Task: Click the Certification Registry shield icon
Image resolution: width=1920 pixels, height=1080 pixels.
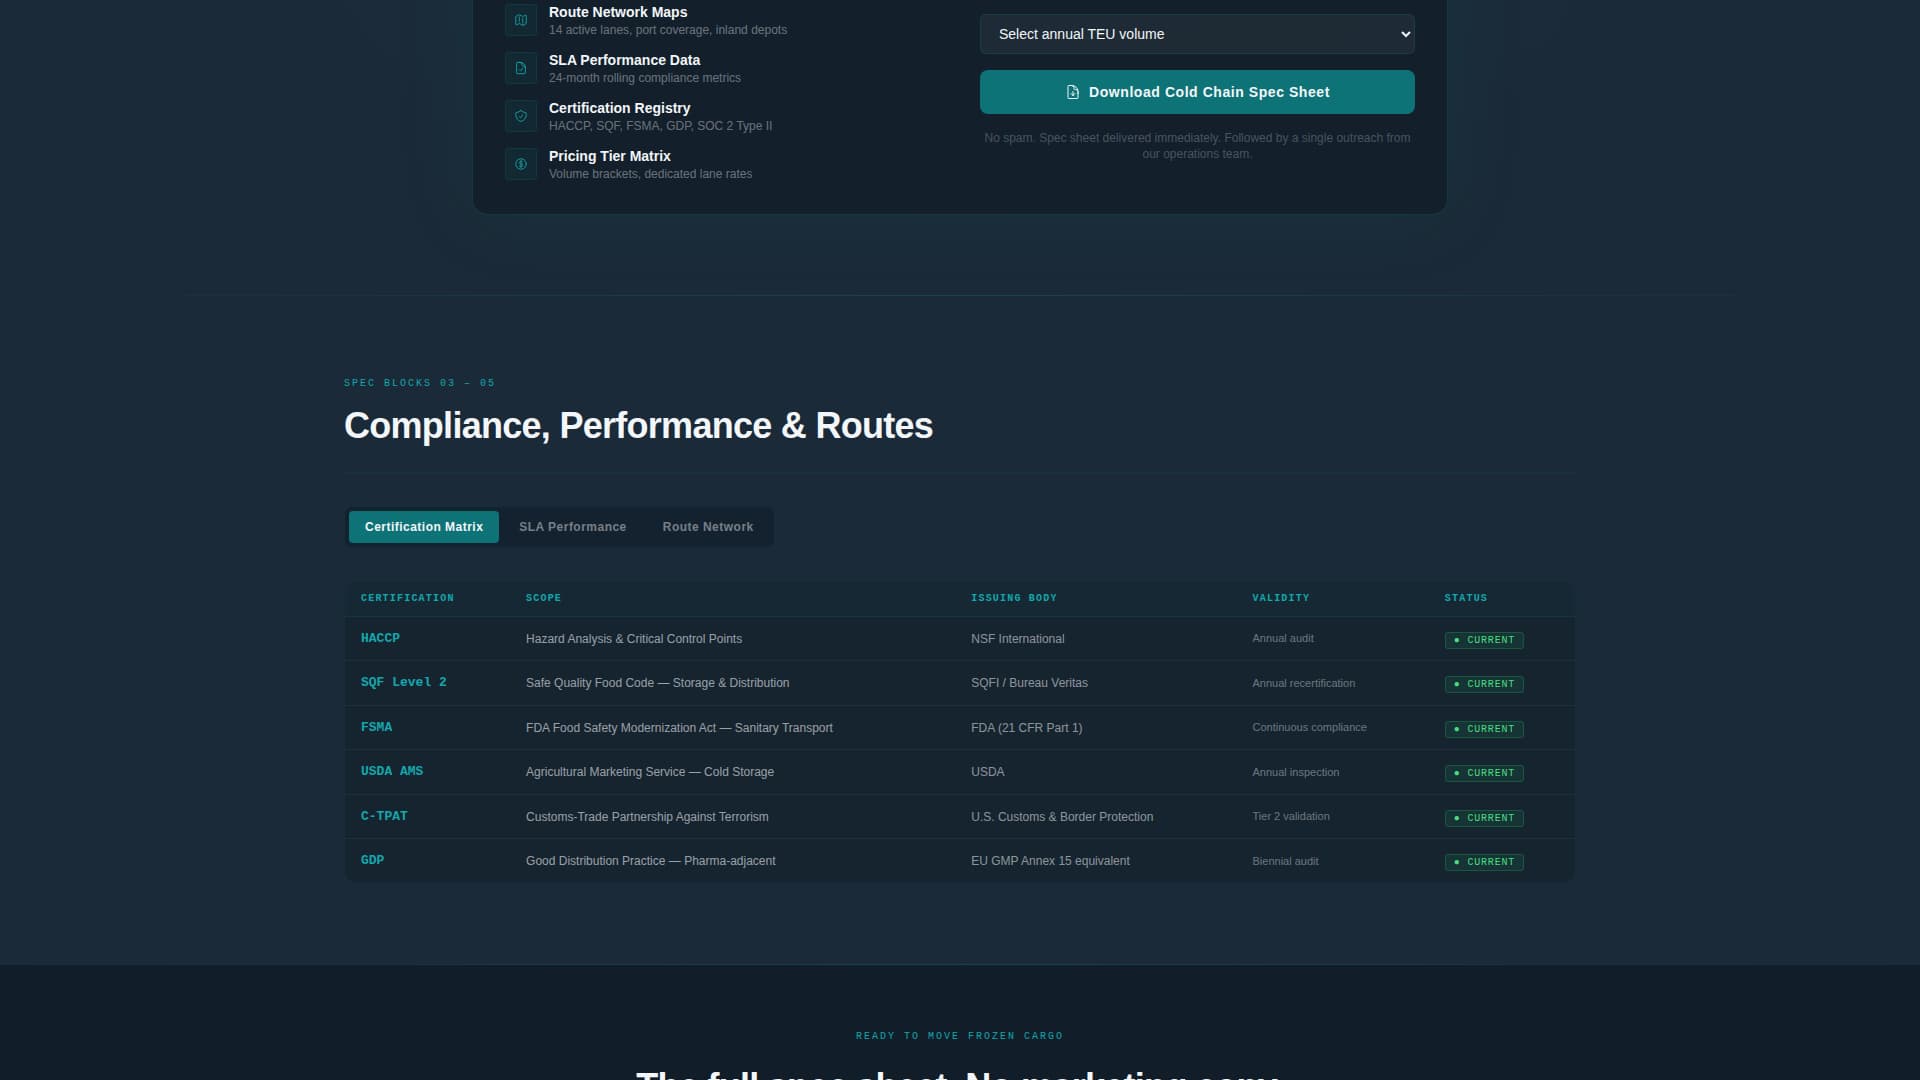Action: [520, 116]
